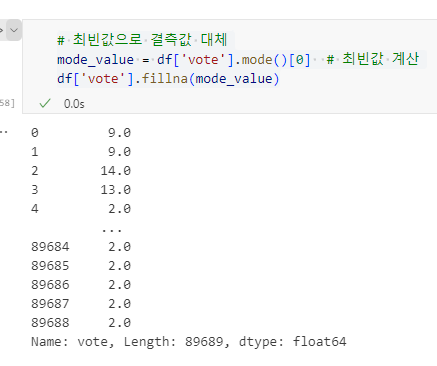The height and width of the screenshot is (366, 437).
Task: Click the 0.0s execution time label
Action: tap(74, 104)
